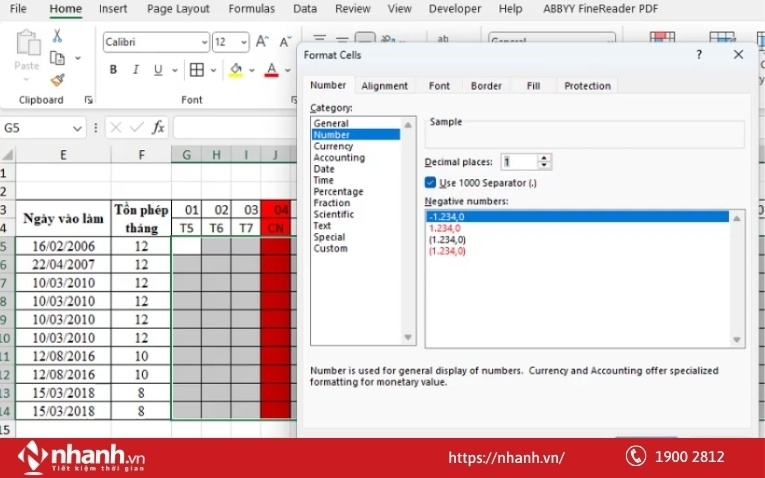The height and width of the screenshot is (478, 765).
Task: Toggle Use 1000 Separator checkbox
Action: (x=430, y=182)
